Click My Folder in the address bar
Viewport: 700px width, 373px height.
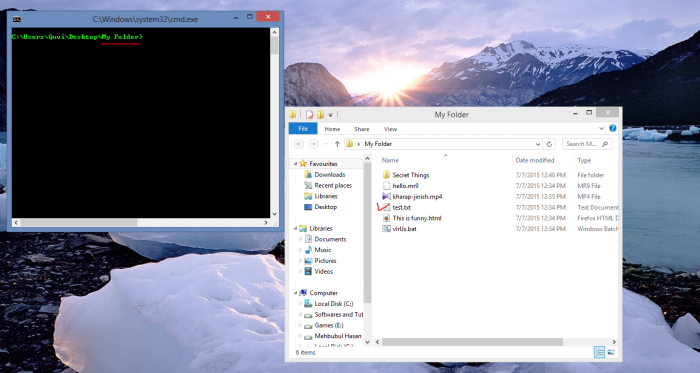[378, 144]
